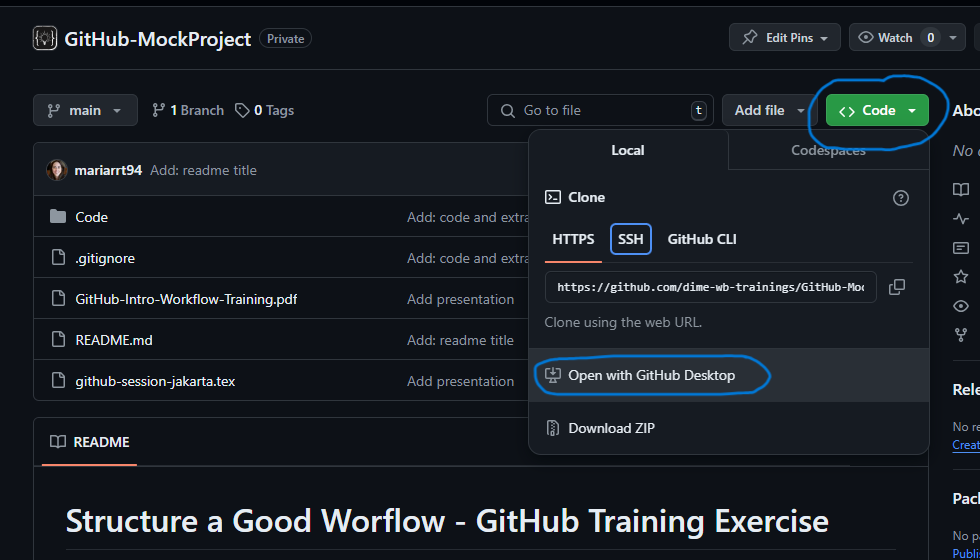This screenshot has width=980, height=560.
Task: Open the .gitignore file
Action: coord(105,258)
